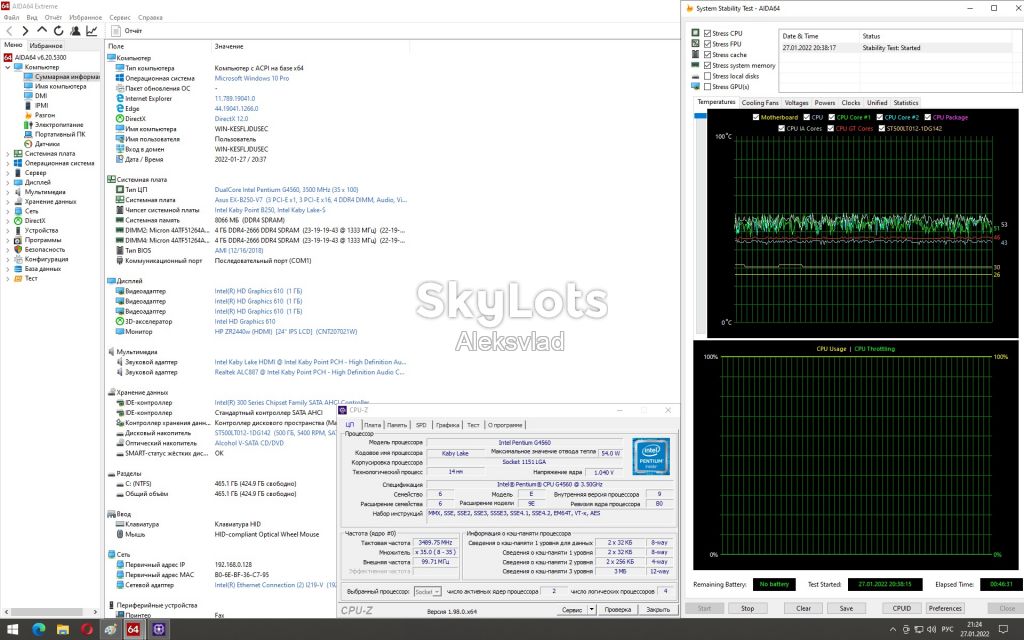Click Stop in System Stability Test
This screenshot has width=1024, height=640.
(748, 608)
